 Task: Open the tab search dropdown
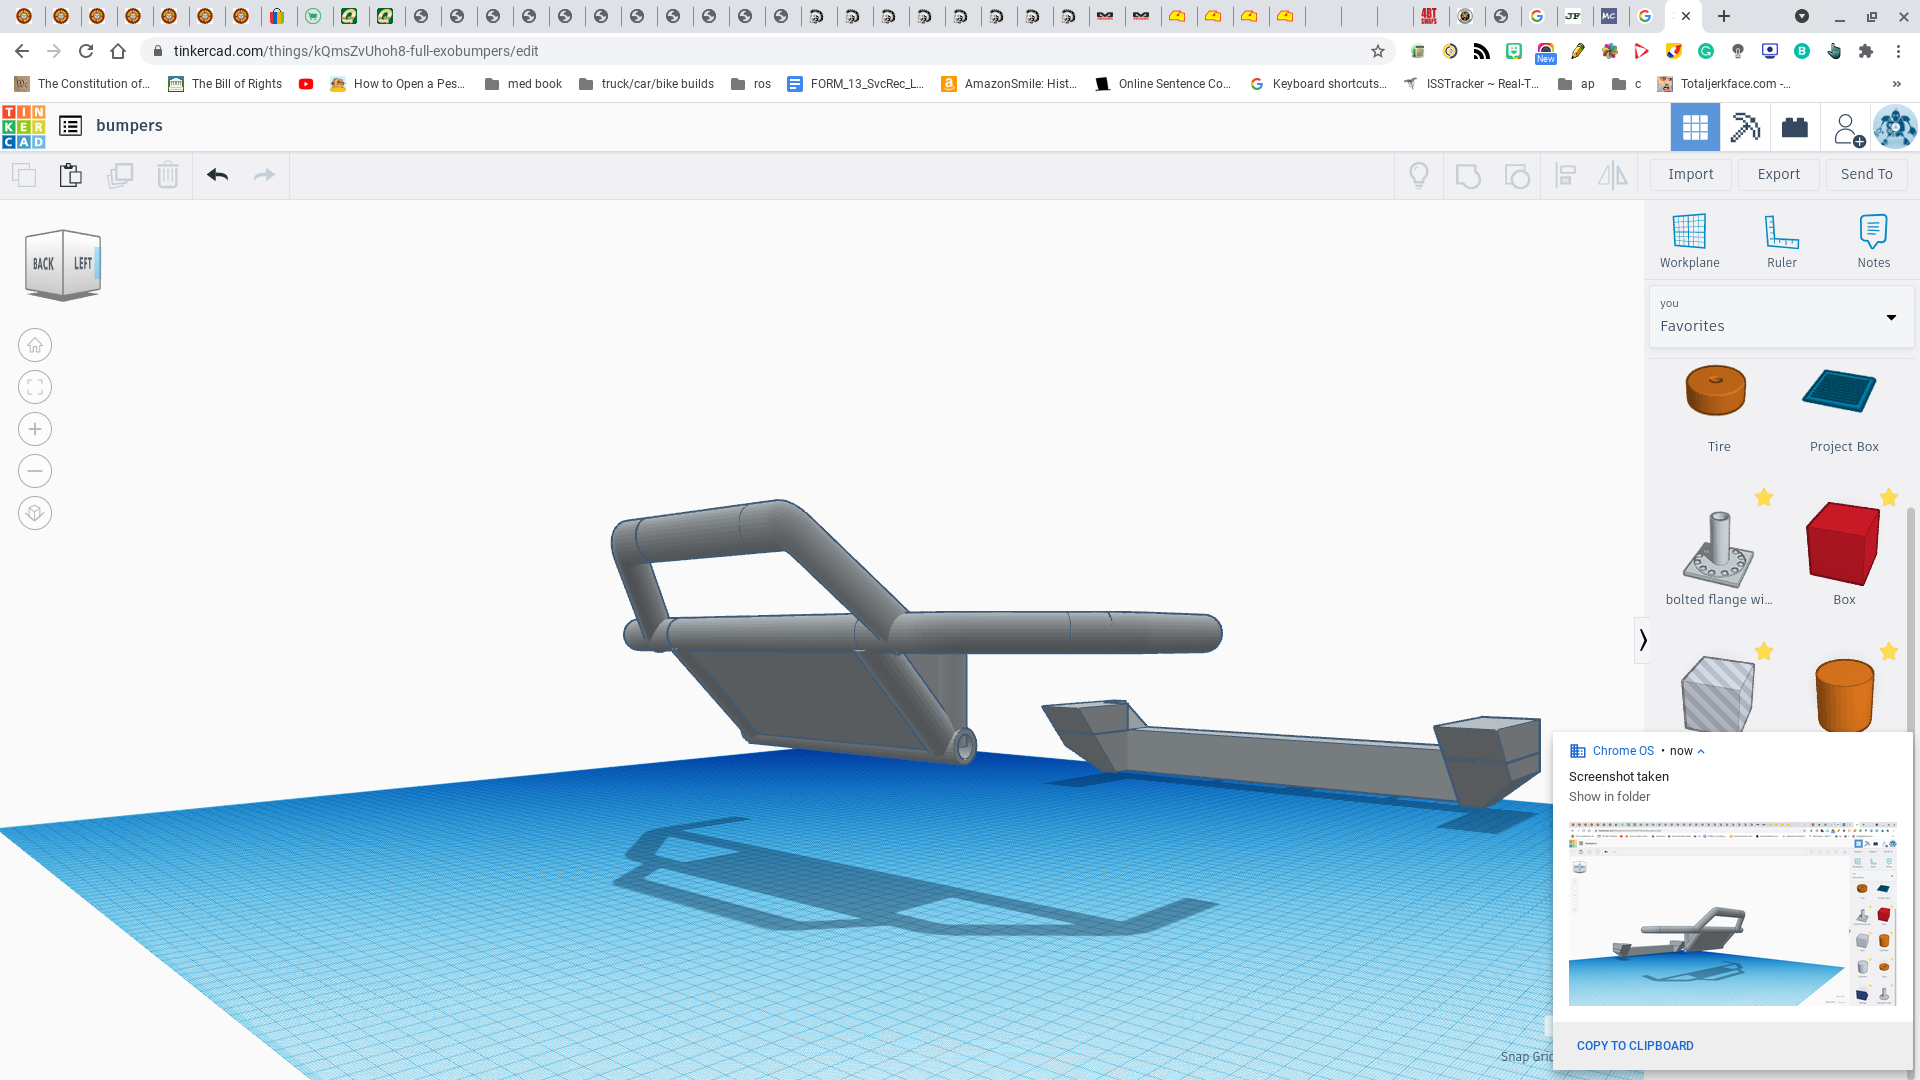click(1802, 16)
